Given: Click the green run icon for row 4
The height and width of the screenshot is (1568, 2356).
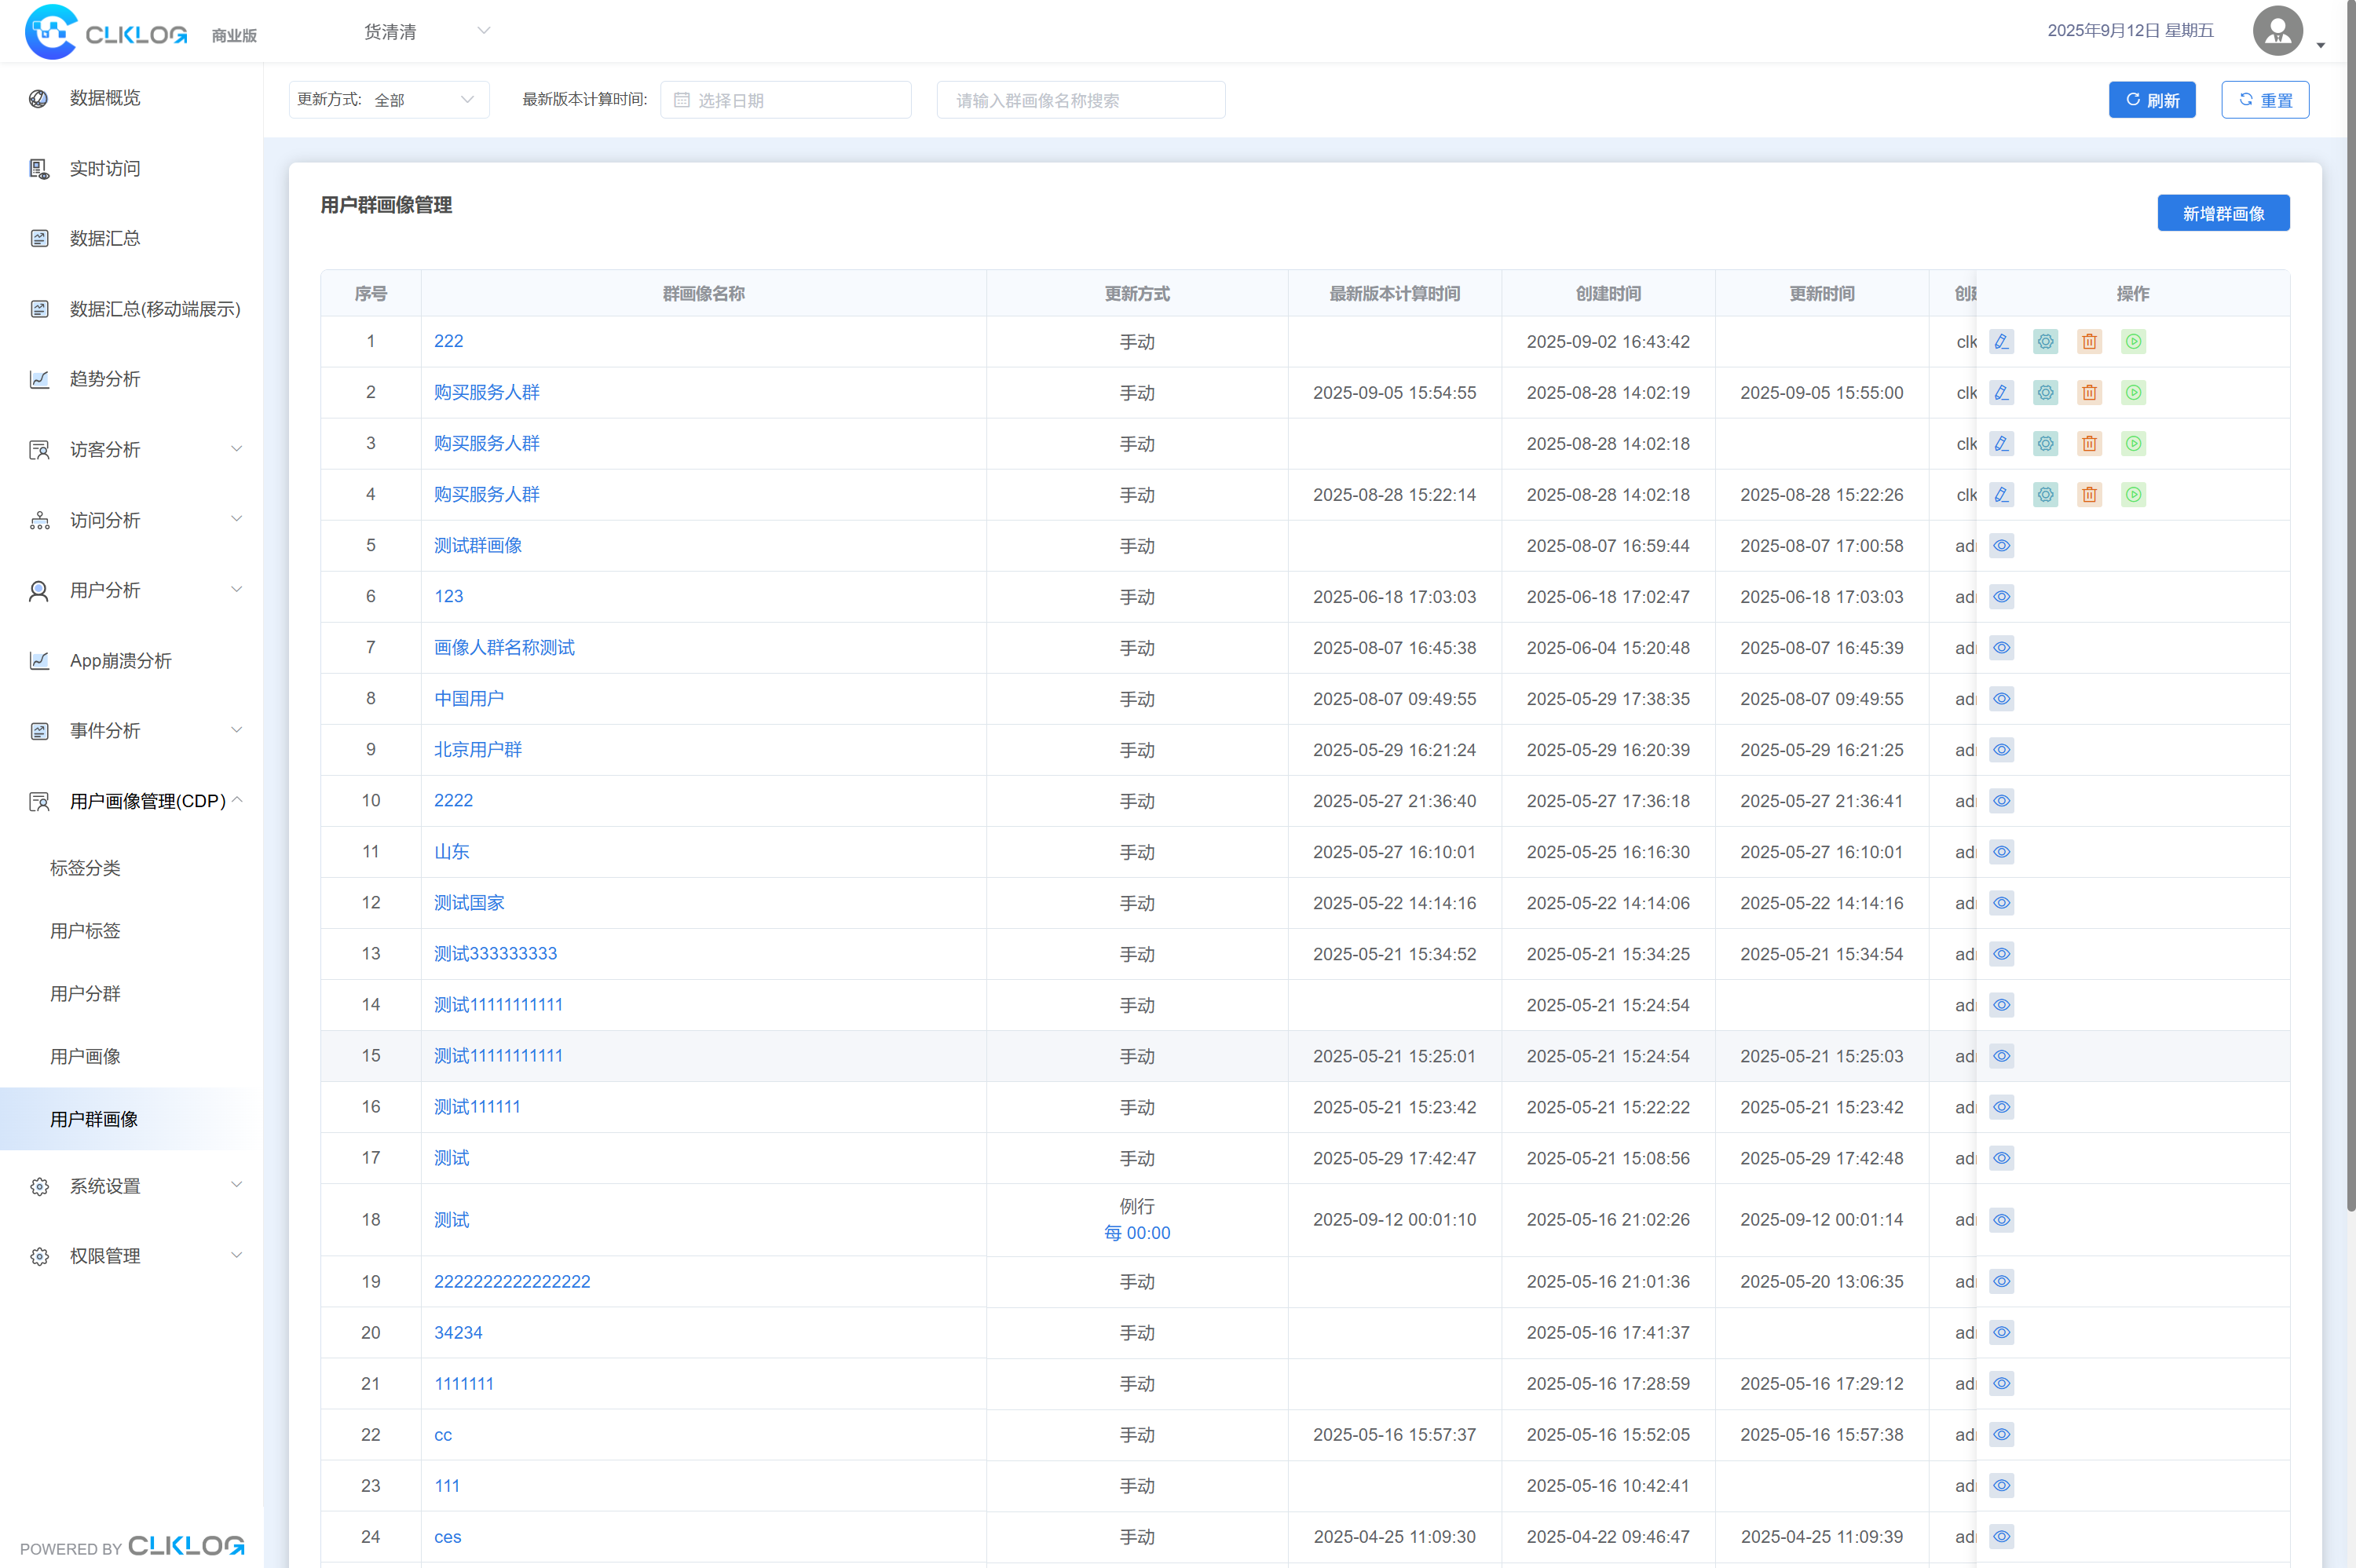Looking at the screenshot, I should click(x=2133, y=495).
